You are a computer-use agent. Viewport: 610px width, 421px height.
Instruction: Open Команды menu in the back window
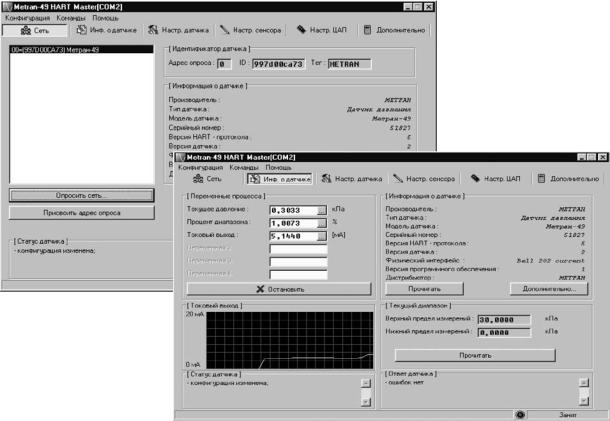71,18
